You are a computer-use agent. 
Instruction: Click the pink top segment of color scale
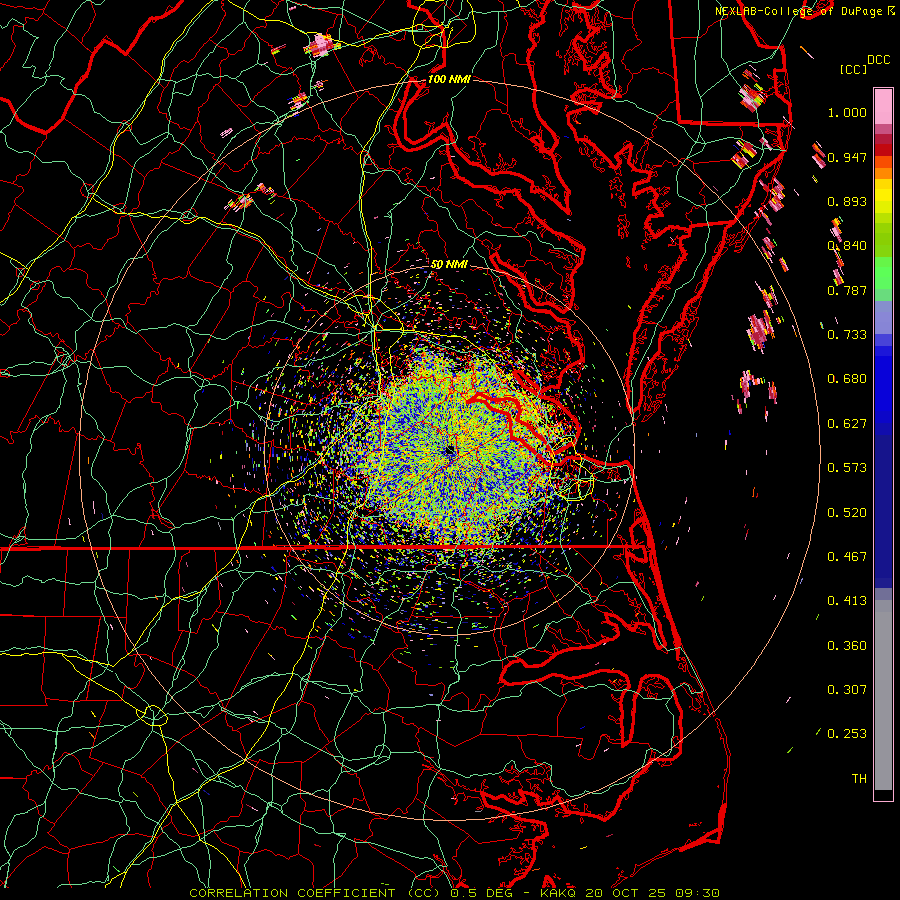point(883,106)
